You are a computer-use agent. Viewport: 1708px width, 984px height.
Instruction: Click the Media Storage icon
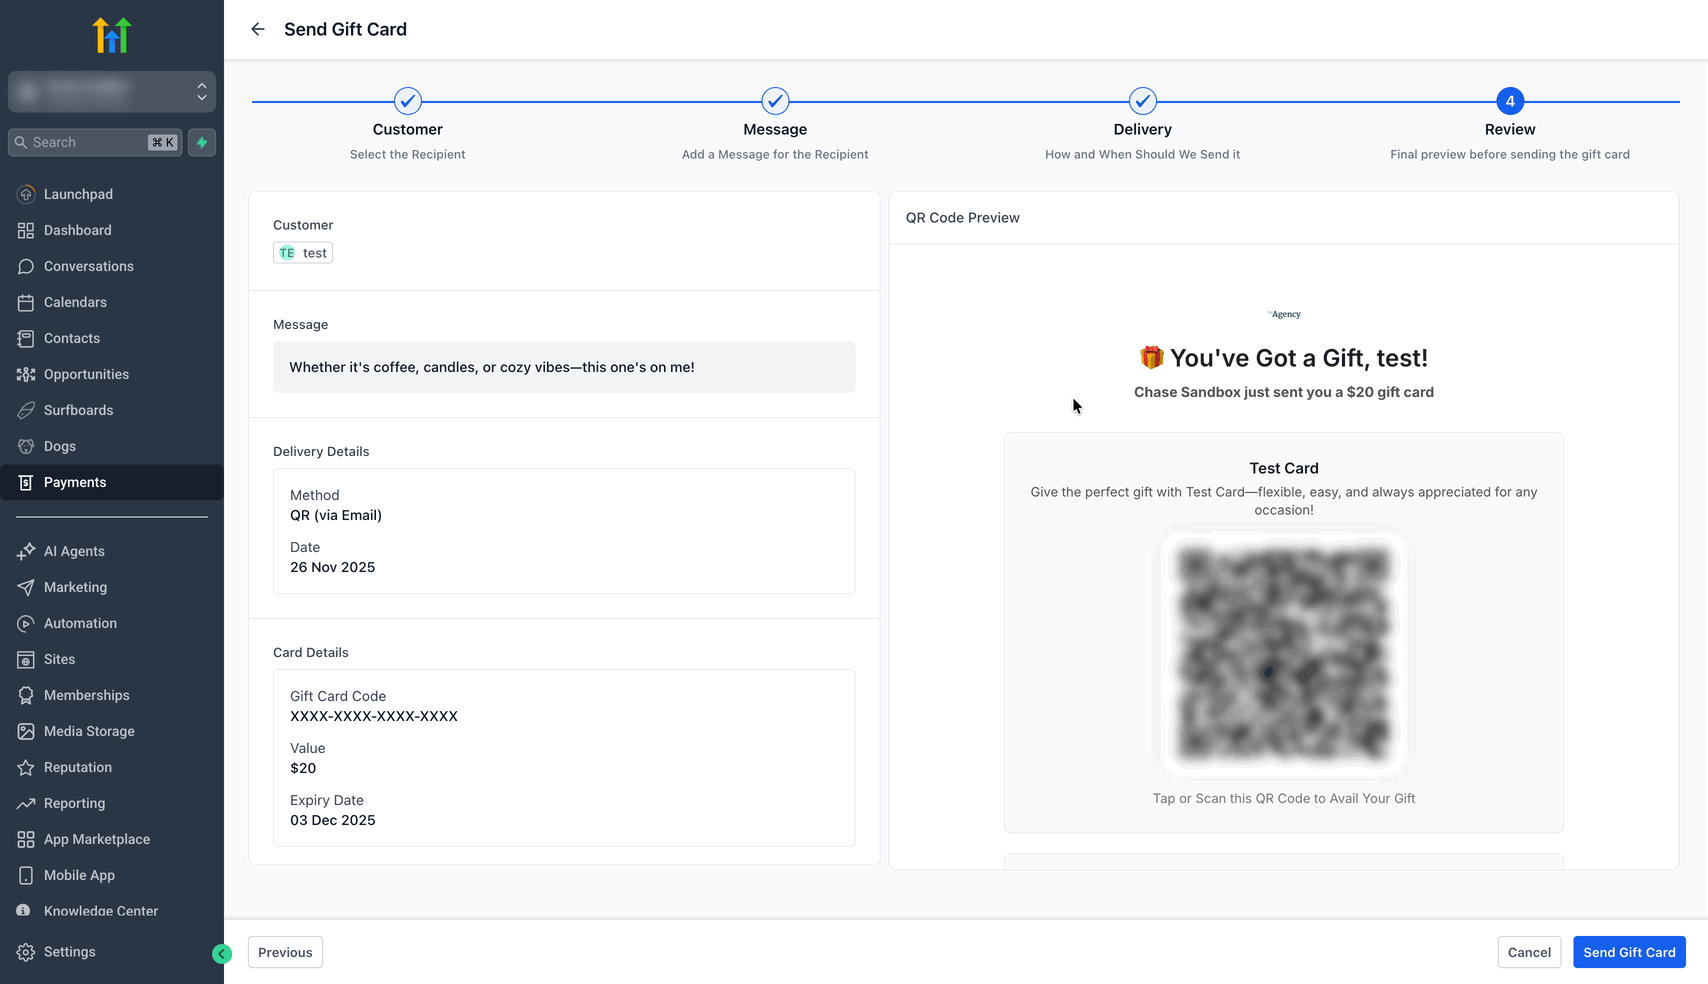(x=26, y=731)
